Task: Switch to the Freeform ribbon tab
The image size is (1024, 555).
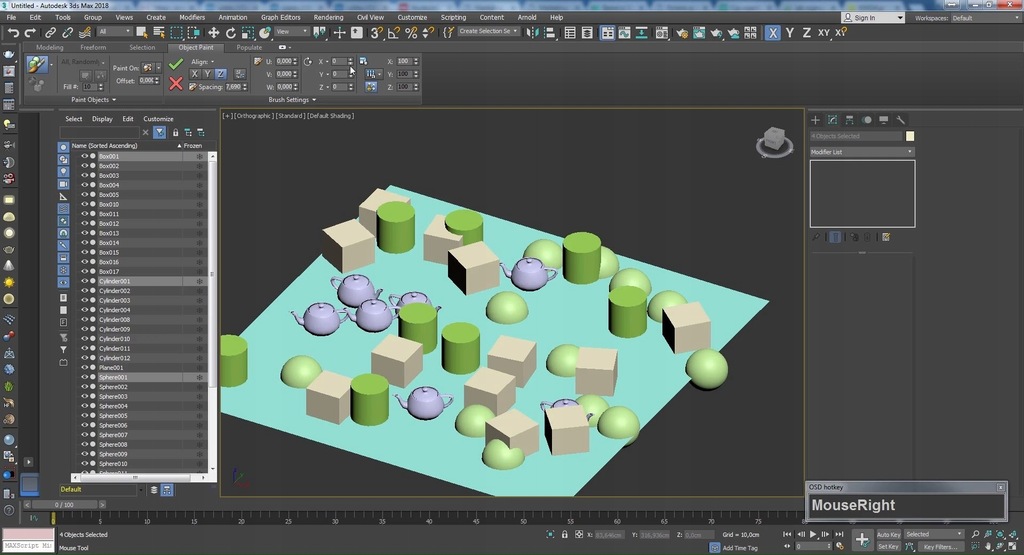Action: 93,47
